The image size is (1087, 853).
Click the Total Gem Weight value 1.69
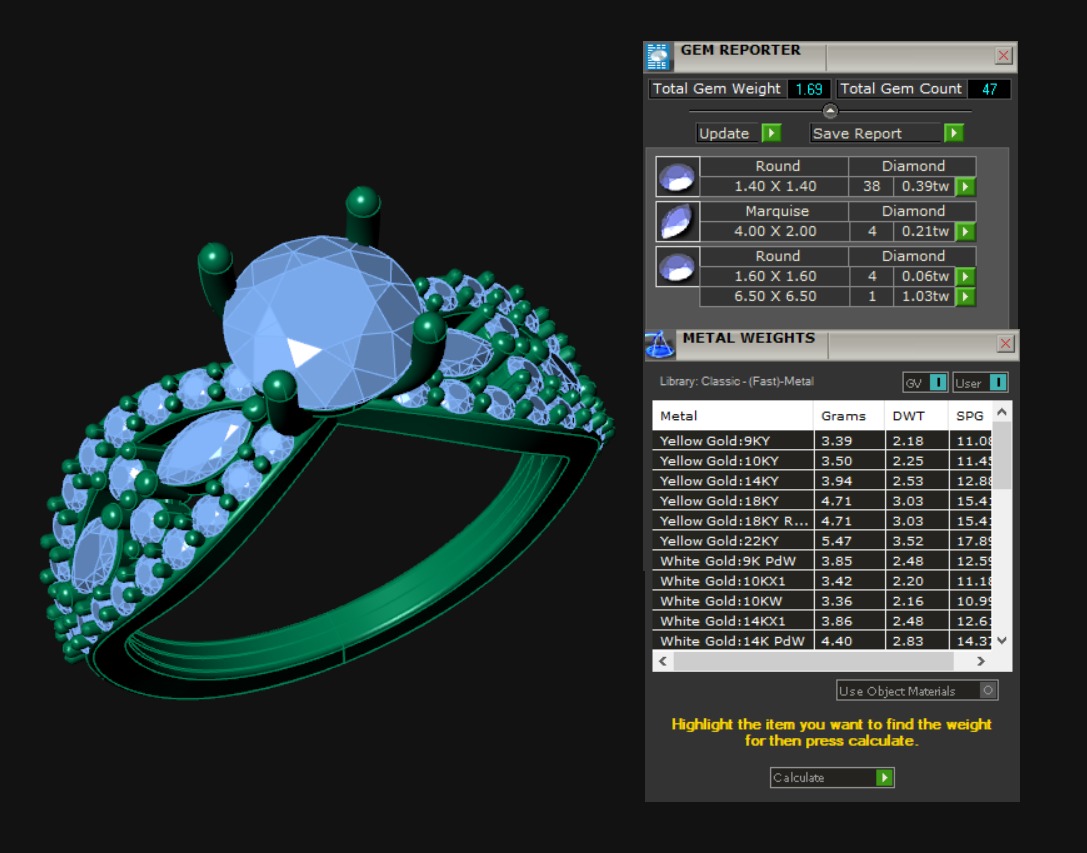pos(808,89)
